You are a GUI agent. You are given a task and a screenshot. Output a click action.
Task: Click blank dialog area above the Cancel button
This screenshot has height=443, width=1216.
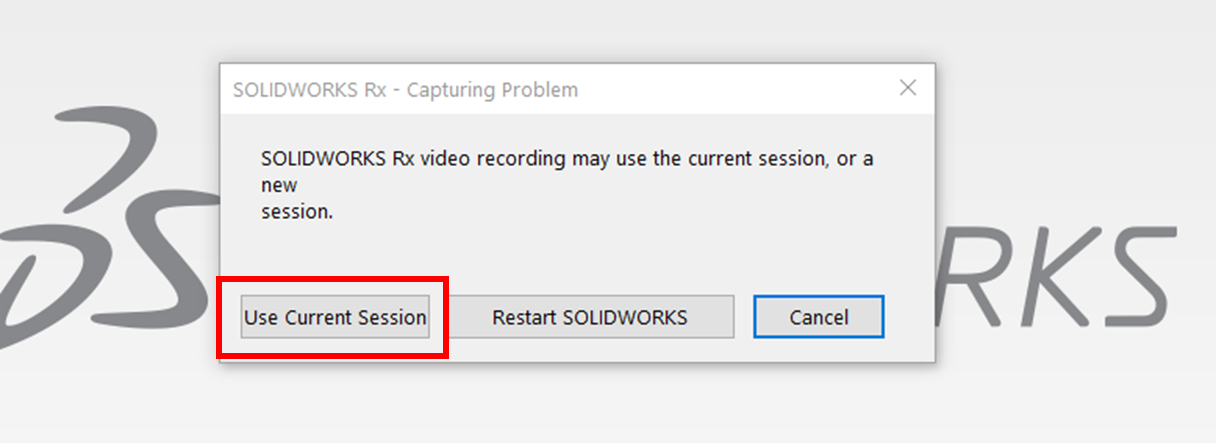(x=818, y=250)
